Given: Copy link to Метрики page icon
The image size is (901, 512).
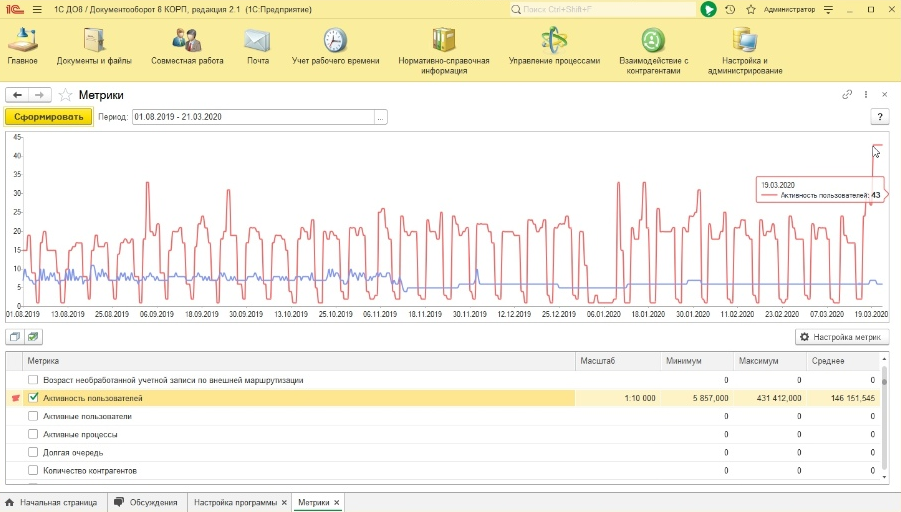Looking at the screenshot, I should [x=847, y=94].
